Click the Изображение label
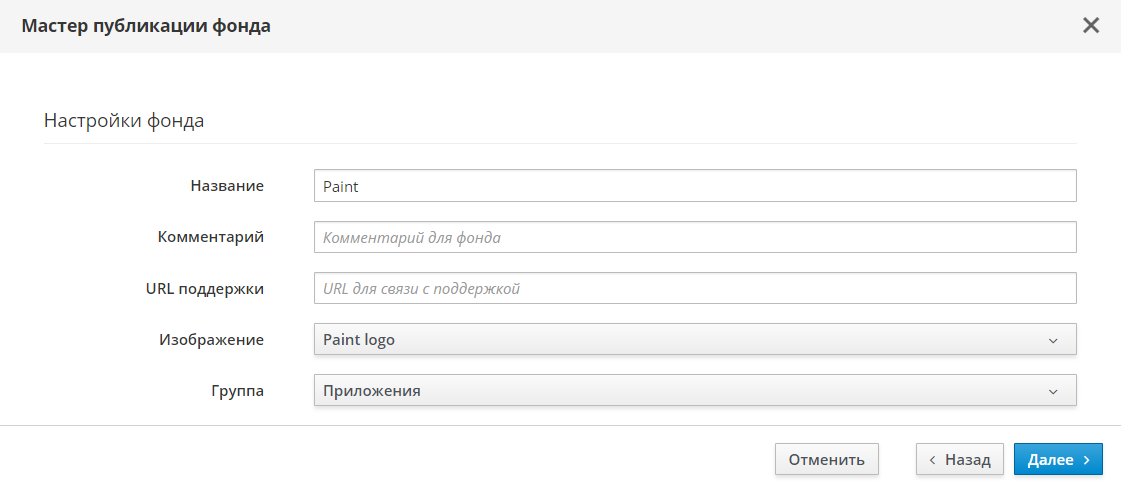Image resolution: width=1121 pixels, height=495 pixels. [x=211, y=340]
